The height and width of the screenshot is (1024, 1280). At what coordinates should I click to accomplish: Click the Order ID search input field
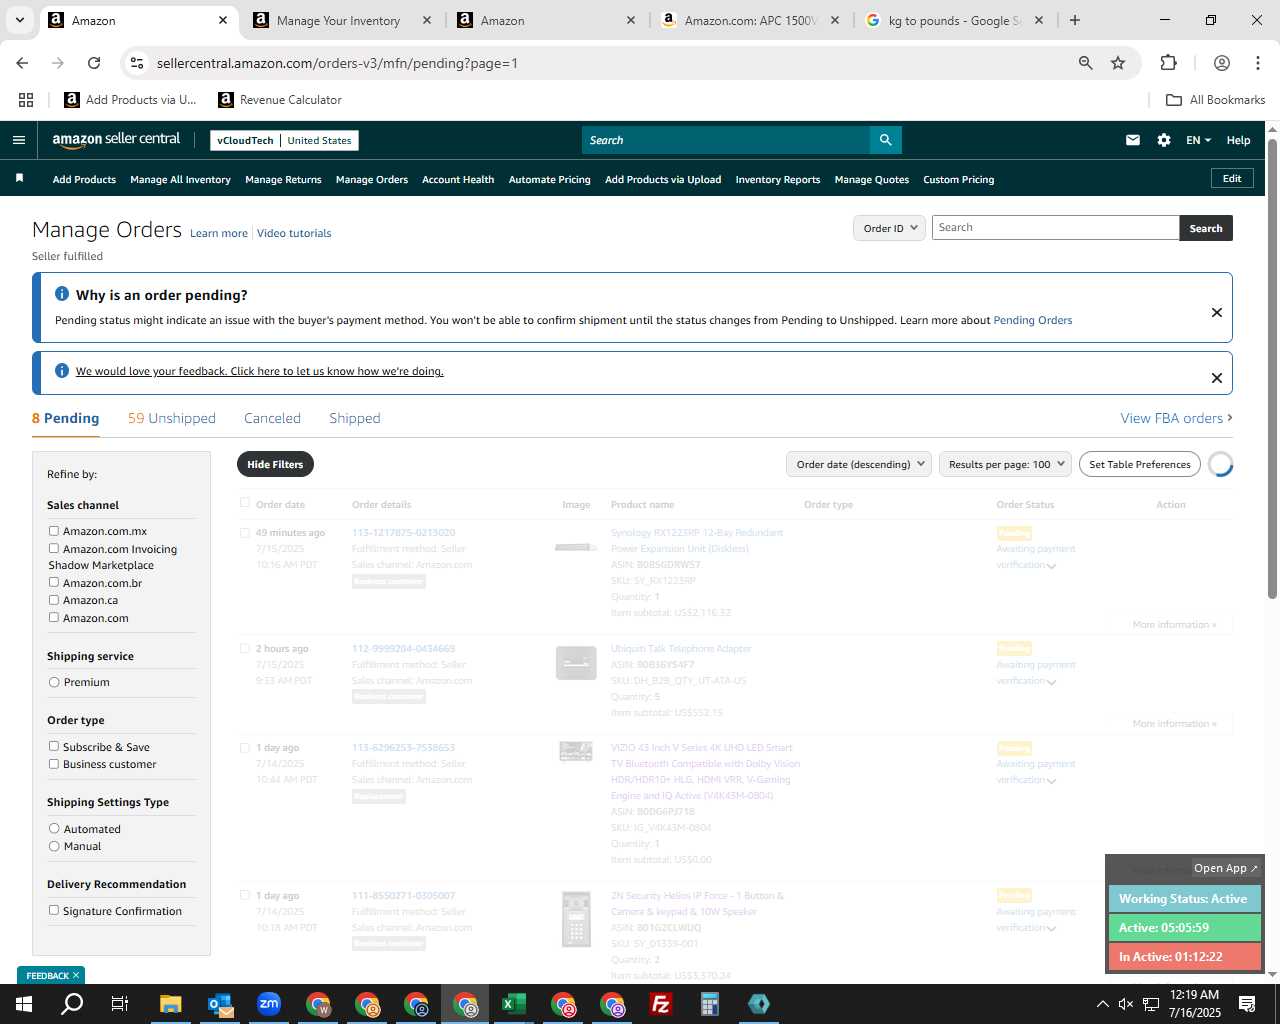pyautogui.click(x=1056, y=228)
